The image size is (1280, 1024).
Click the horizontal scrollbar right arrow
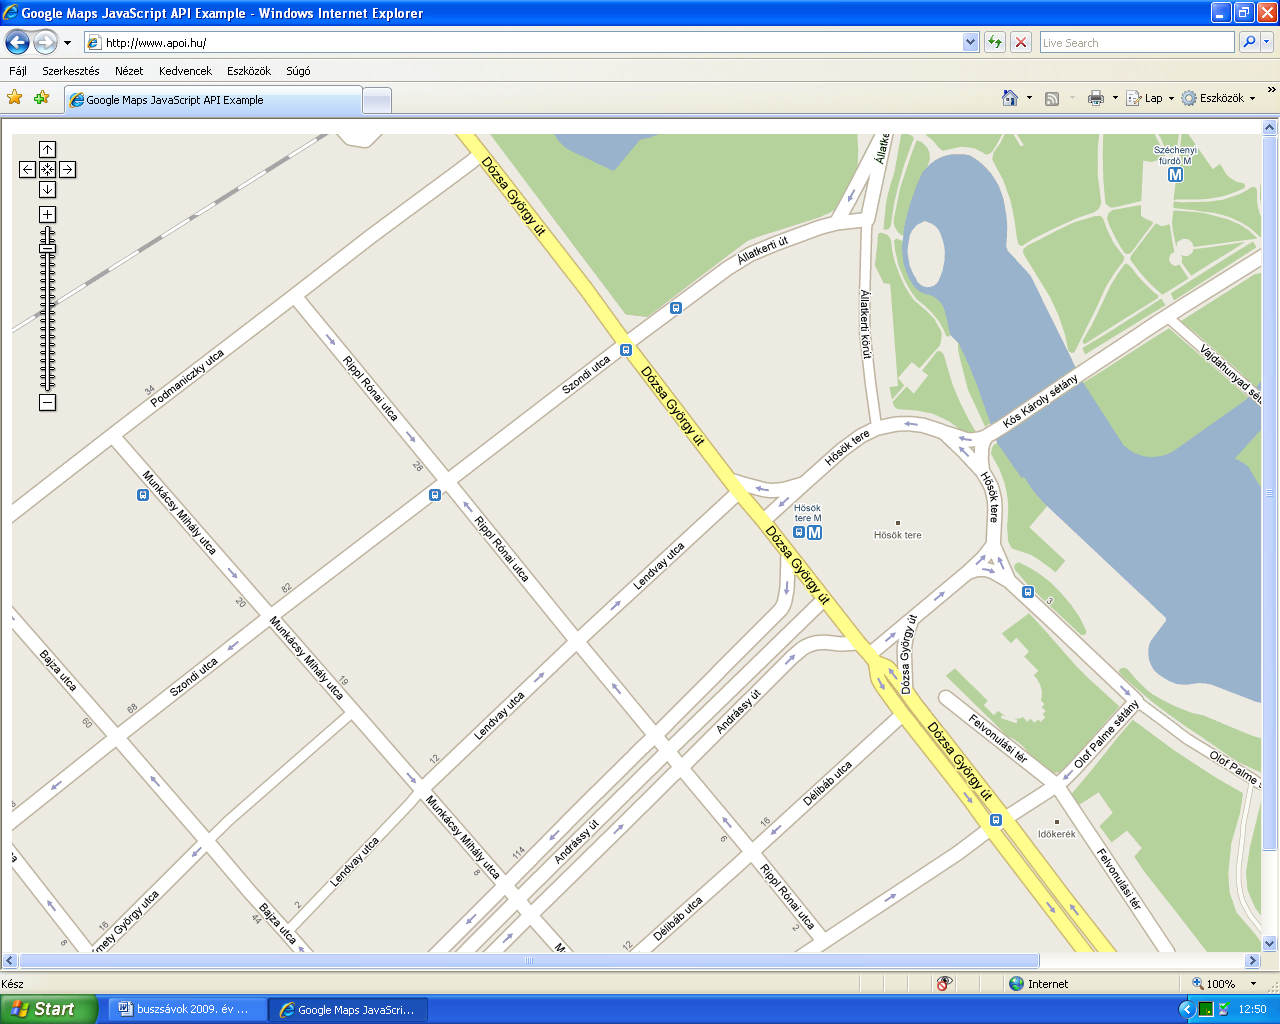1252,960
